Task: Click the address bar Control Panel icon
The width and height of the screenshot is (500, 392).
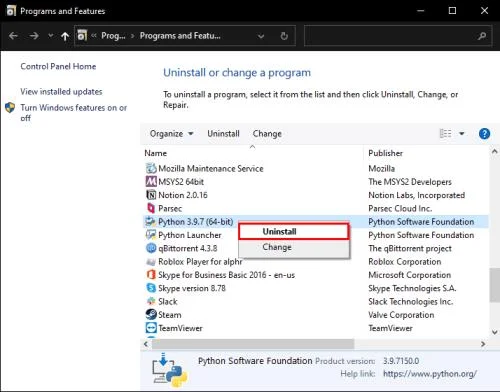Action: (x=82, y=35)
